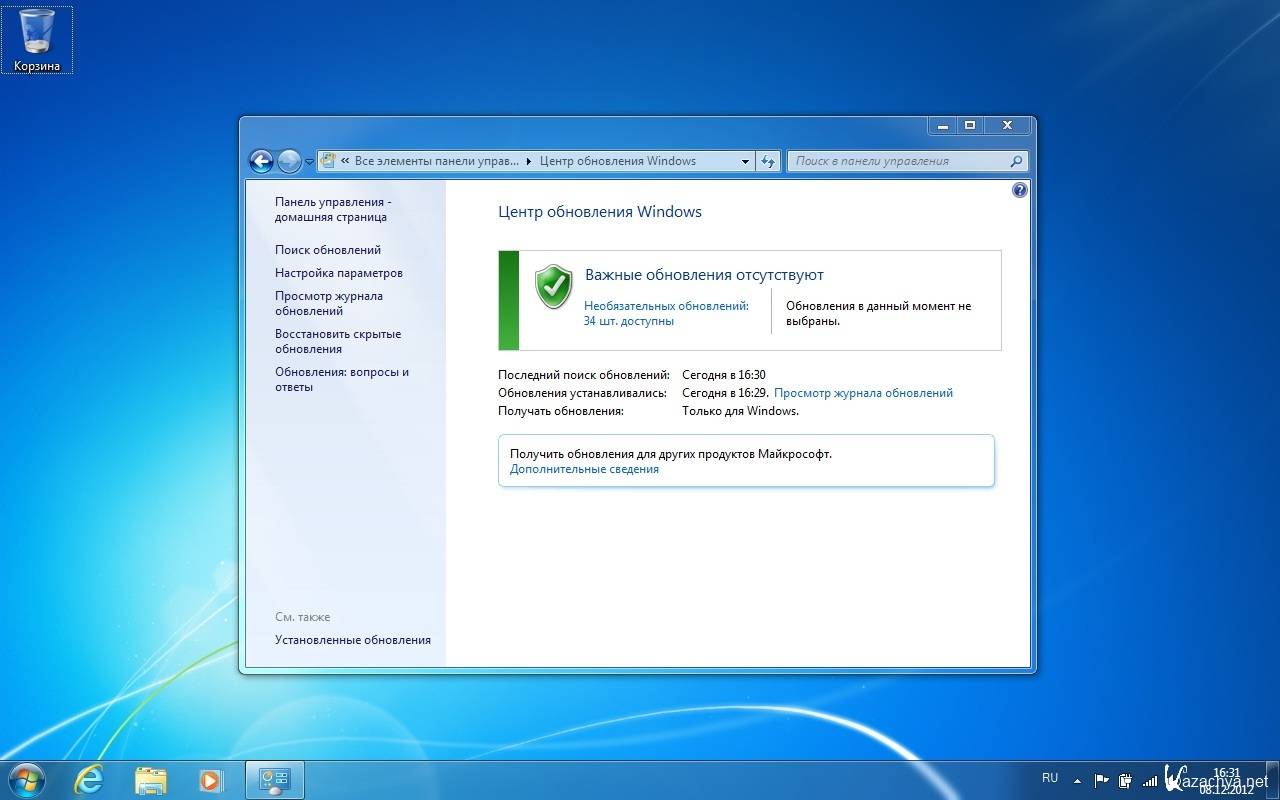Click the green shield status icon
This screenshot has width=1280, height=800.
click(x=553, y=287)
